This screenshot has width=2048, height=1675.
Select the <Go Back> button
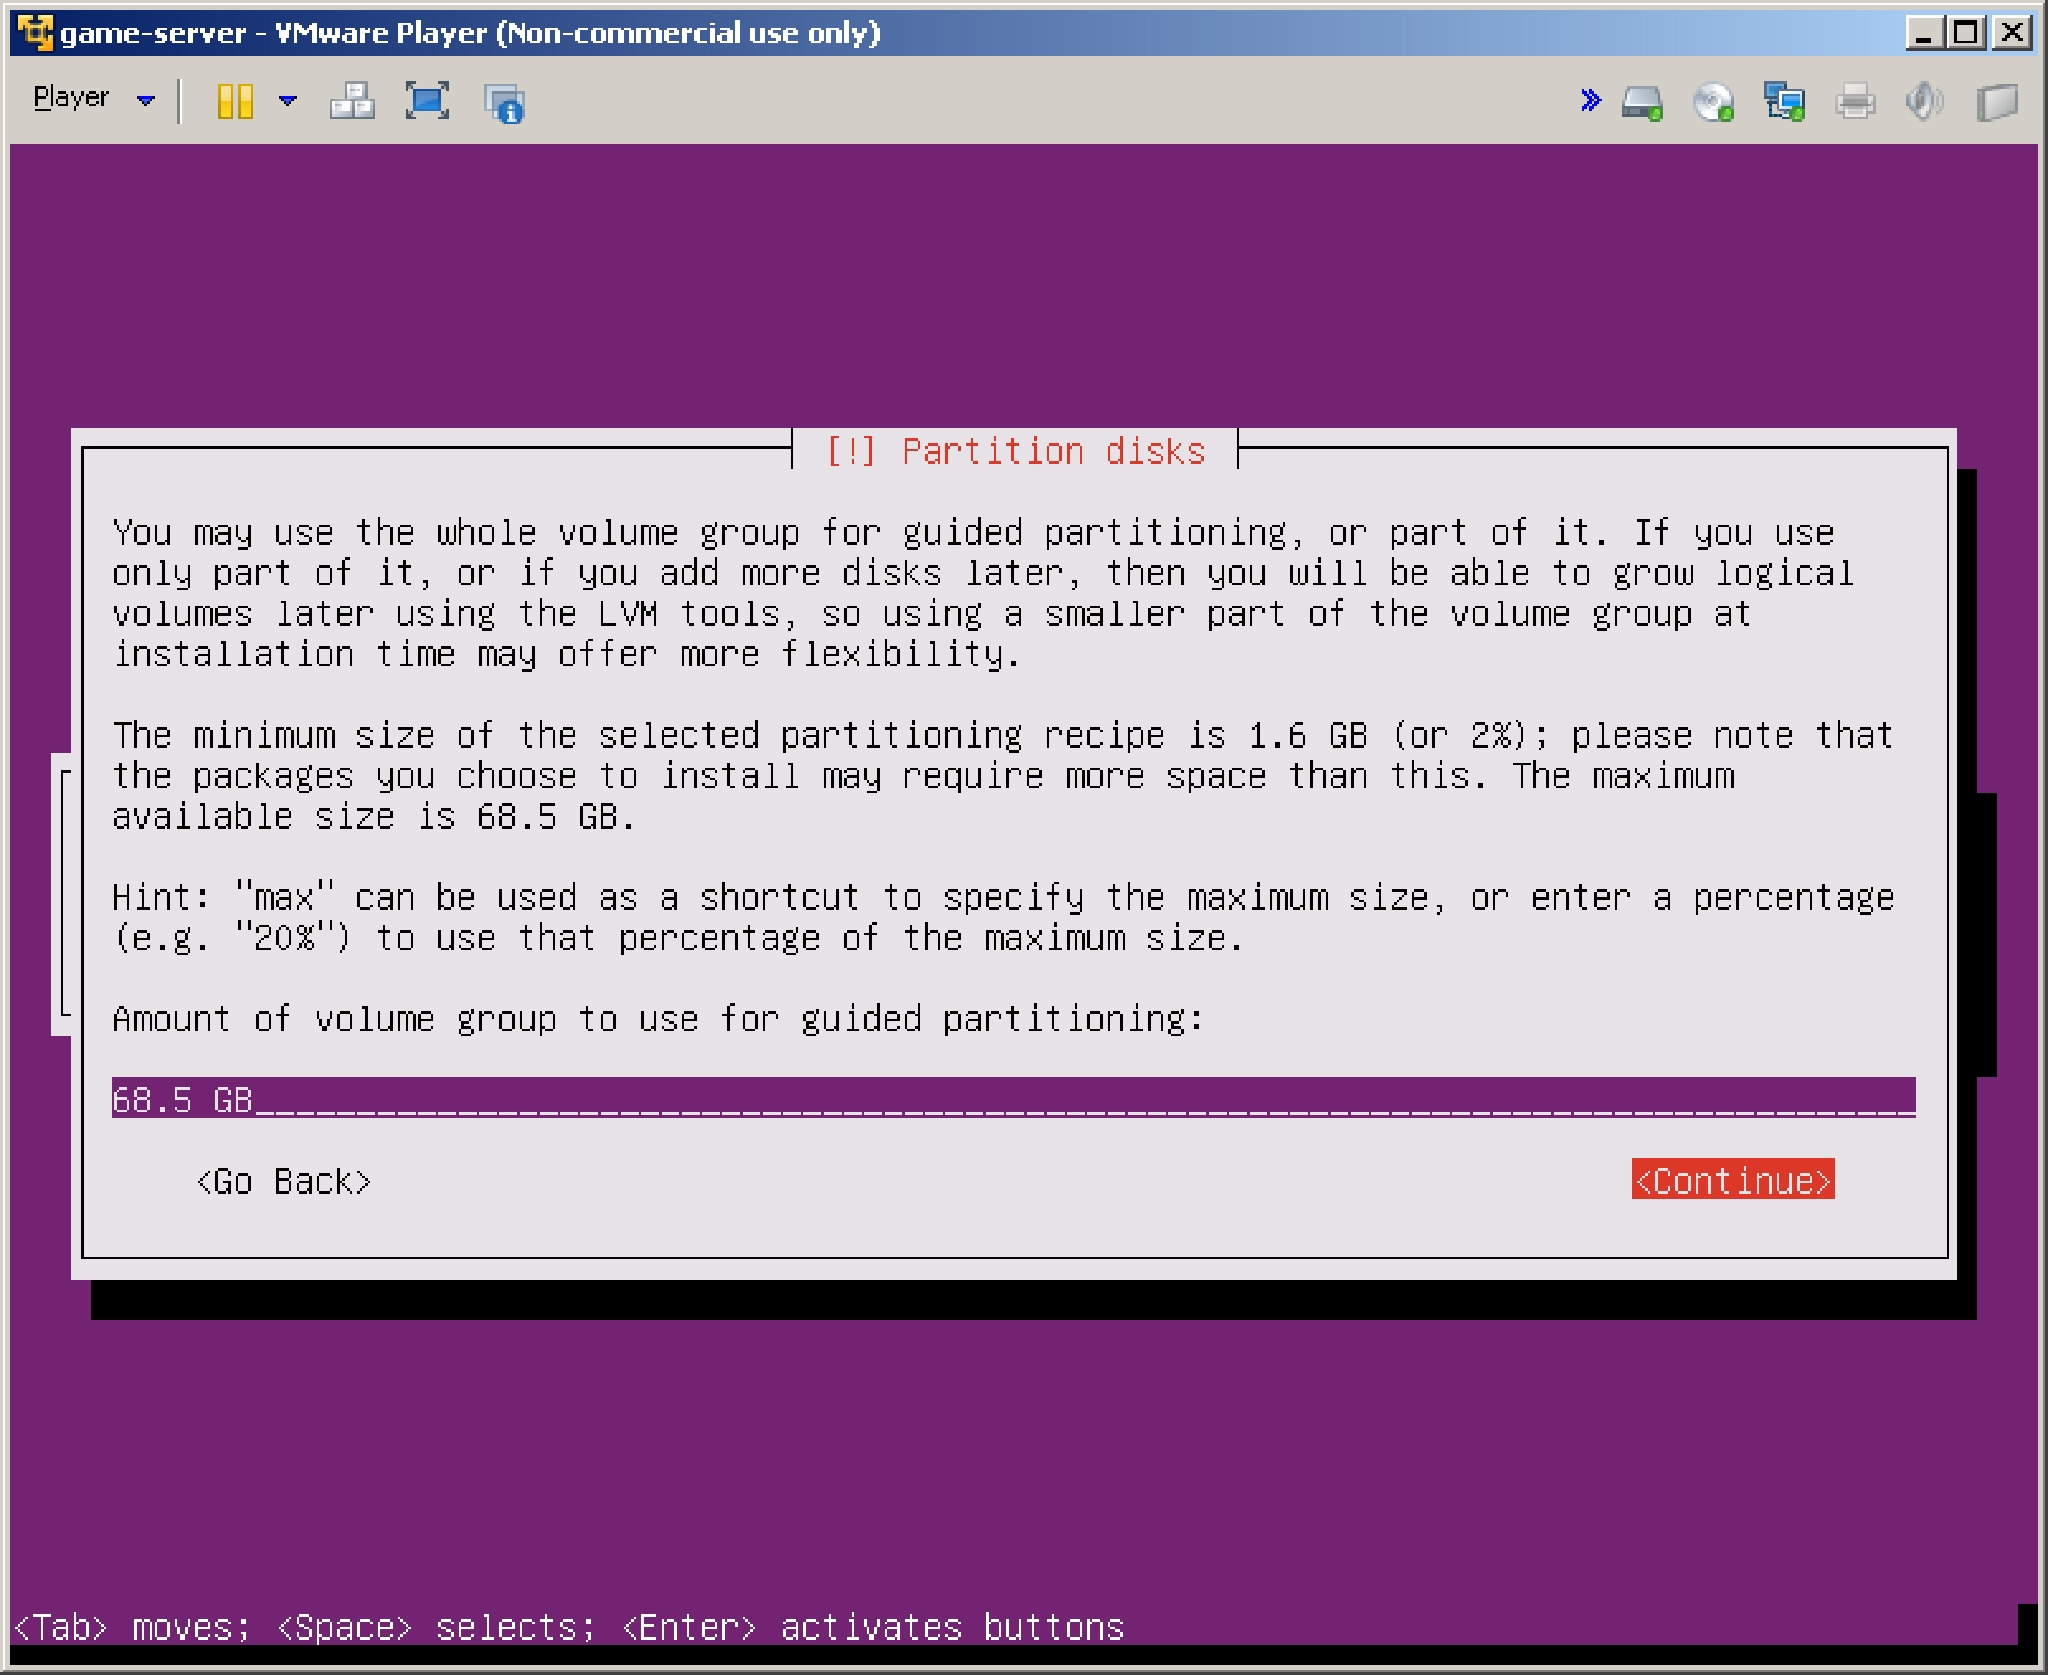pyautogui.click(x=284, y=1181)
